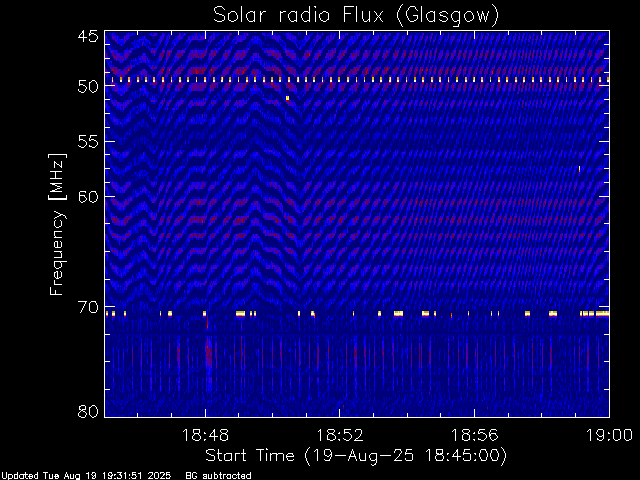Click the '60' frequency tick label

point(88,197)
